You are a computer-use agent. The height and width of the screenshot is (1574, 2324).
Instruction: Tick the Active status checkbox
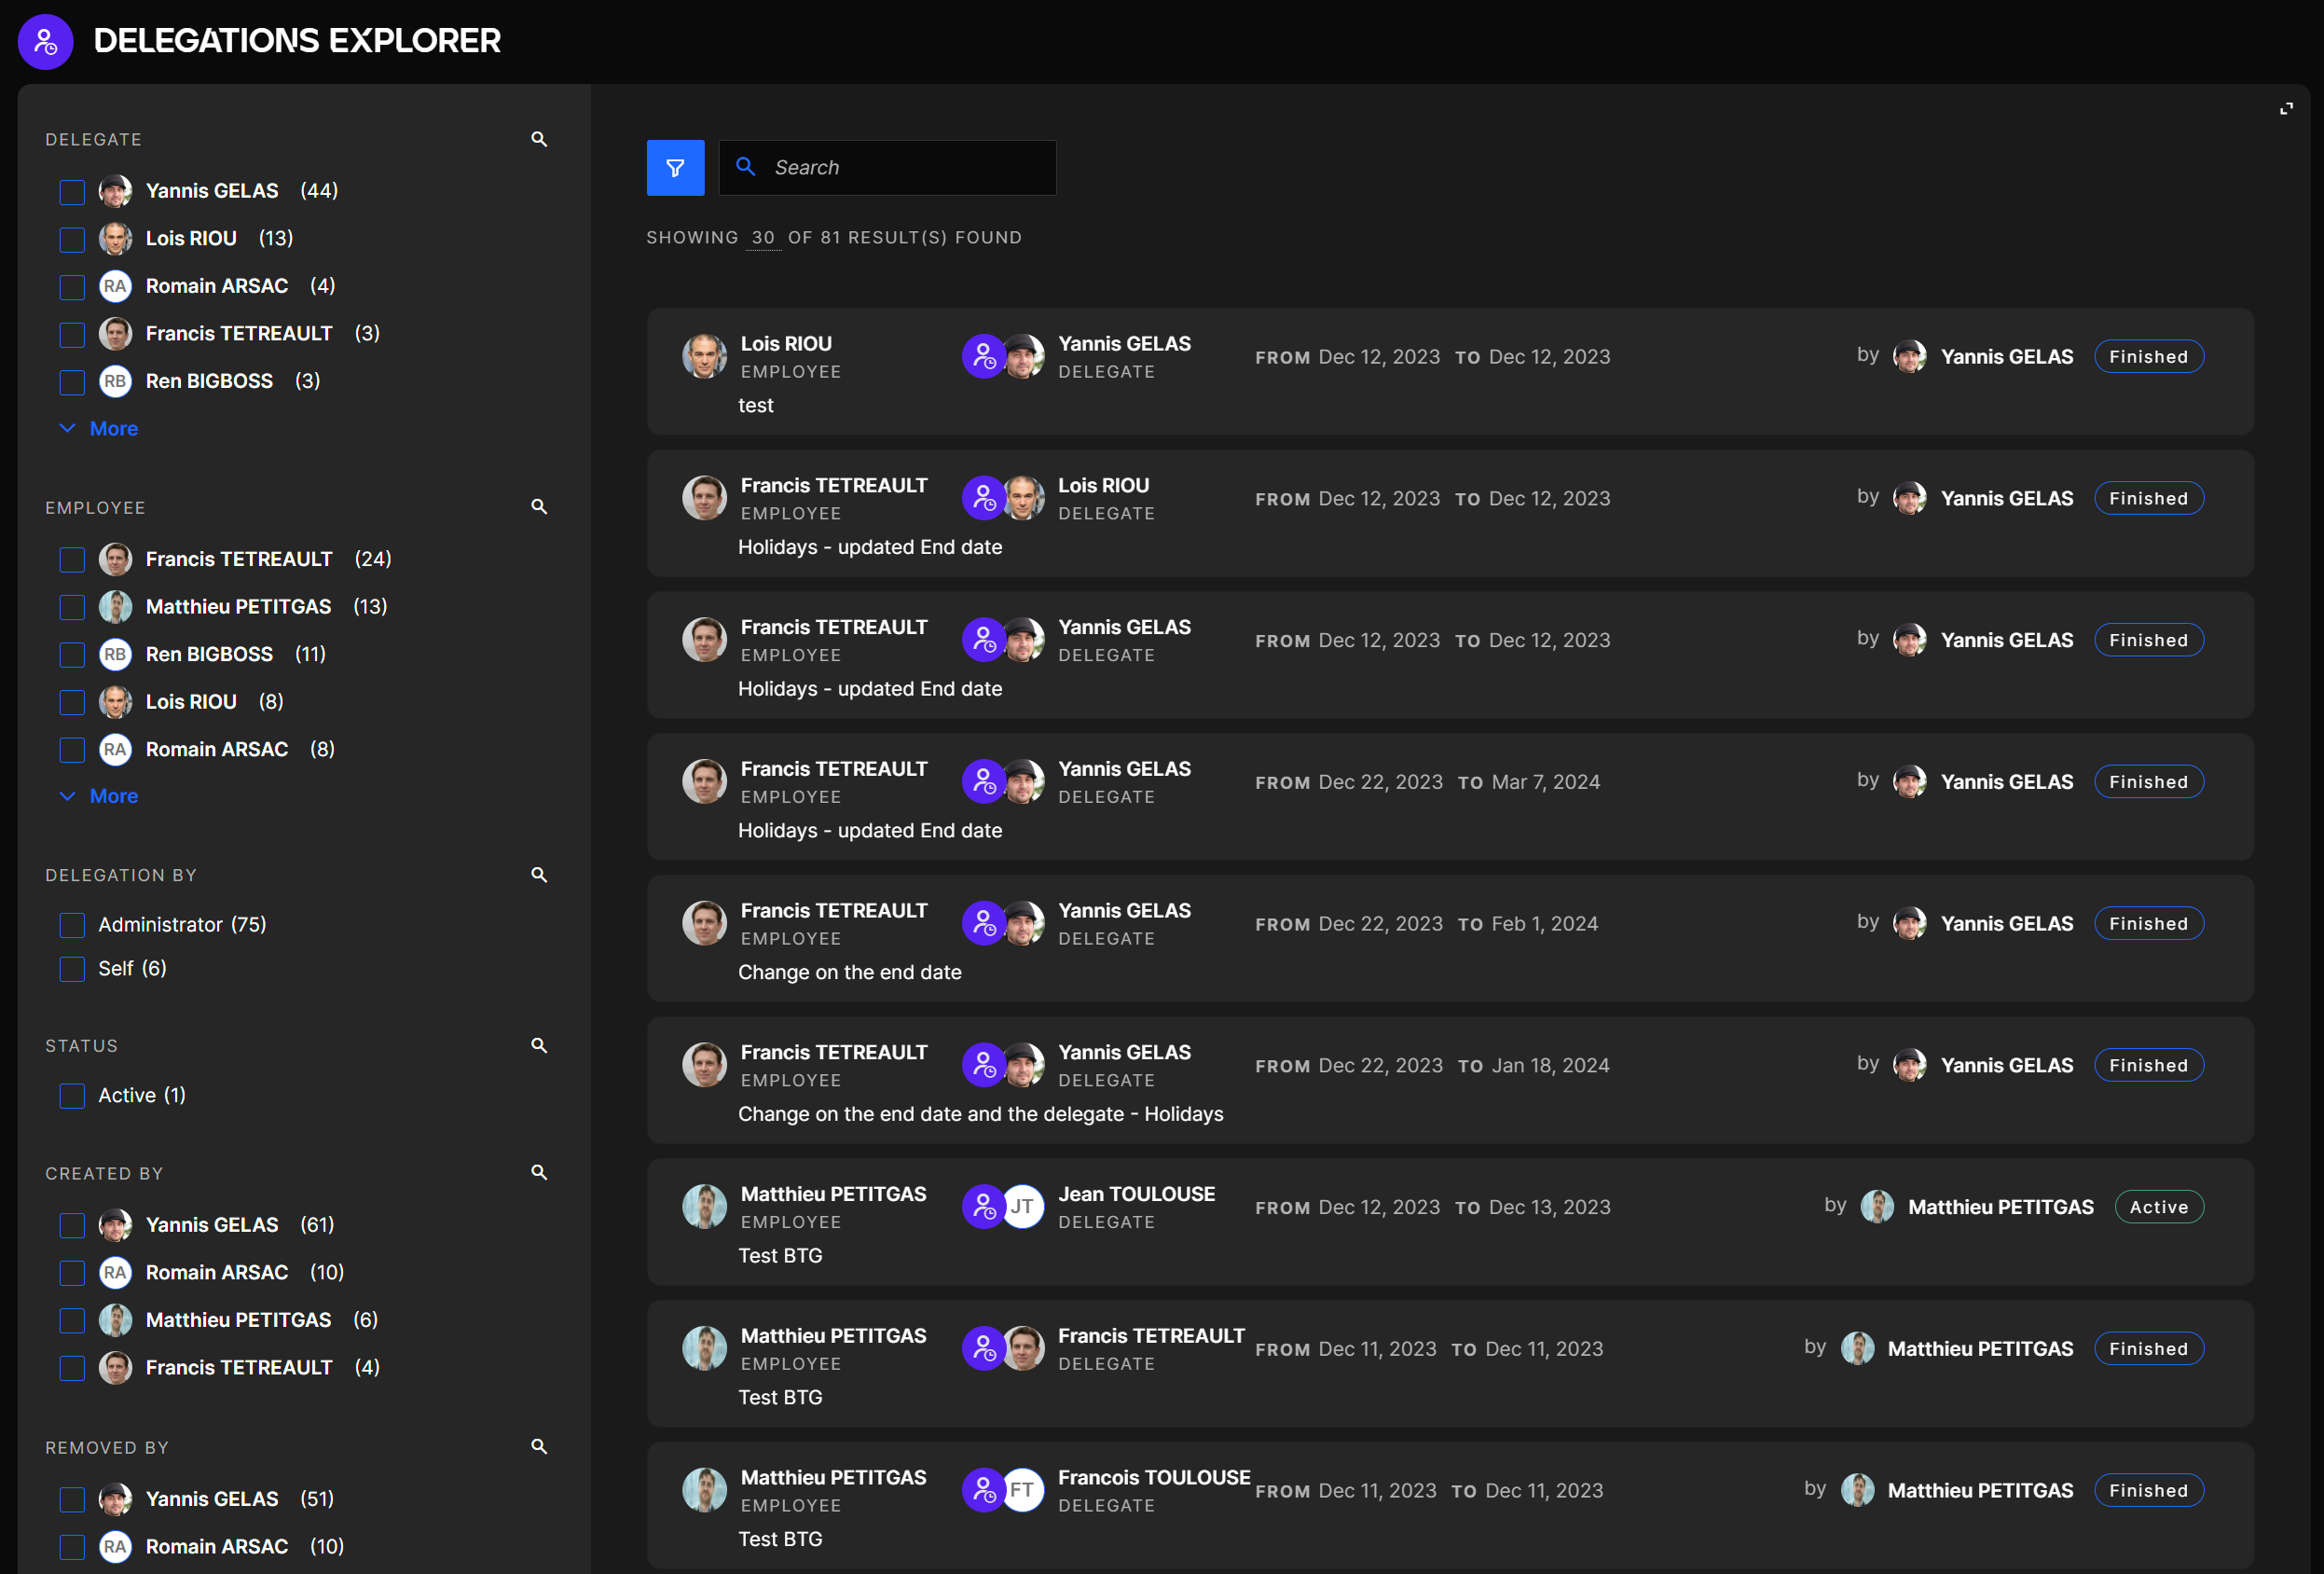point(72,1095)
